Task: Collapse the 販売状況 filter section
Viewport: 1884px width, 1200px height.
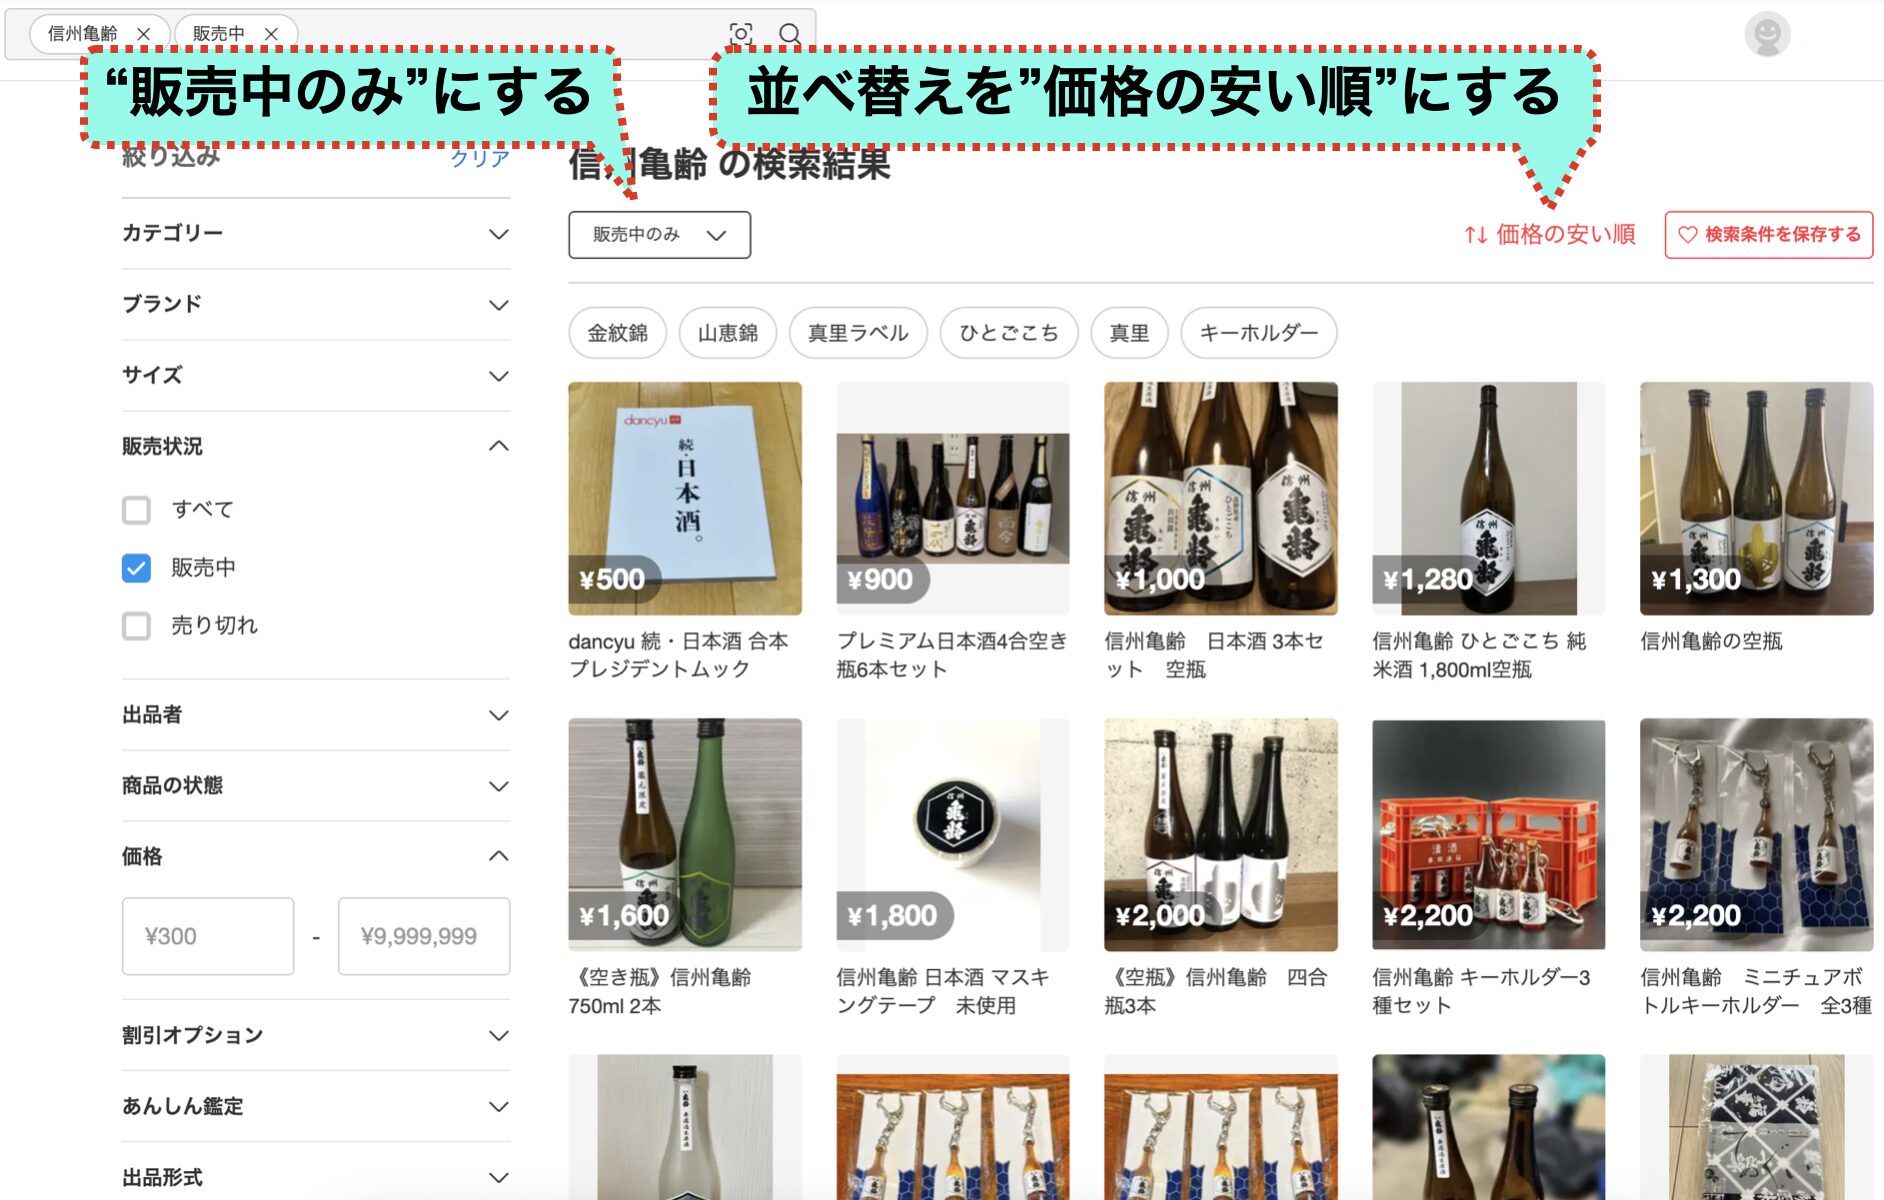Action: click(x=315, y=446)
